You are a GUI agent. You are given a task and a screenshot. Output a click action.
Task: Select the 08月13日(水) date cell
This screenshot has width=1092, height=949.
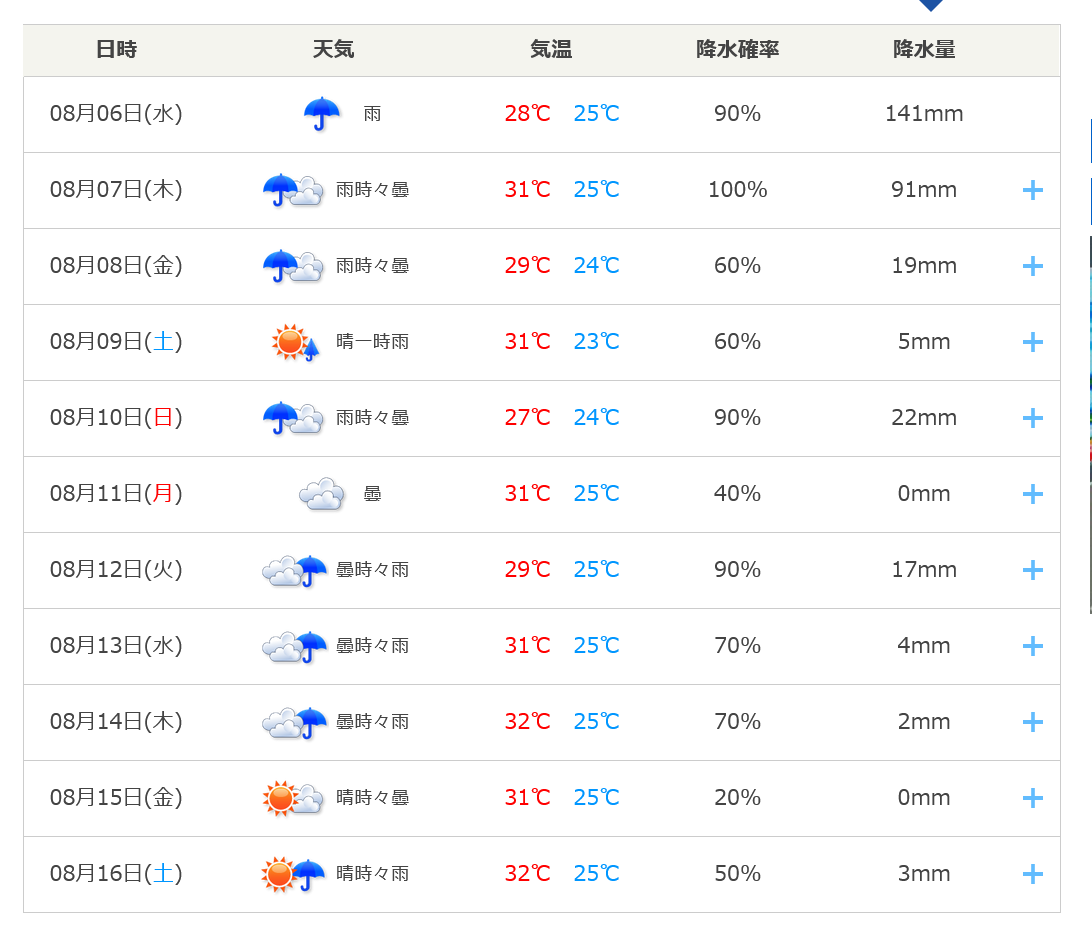pyautogui.click(x=116, y=646)
